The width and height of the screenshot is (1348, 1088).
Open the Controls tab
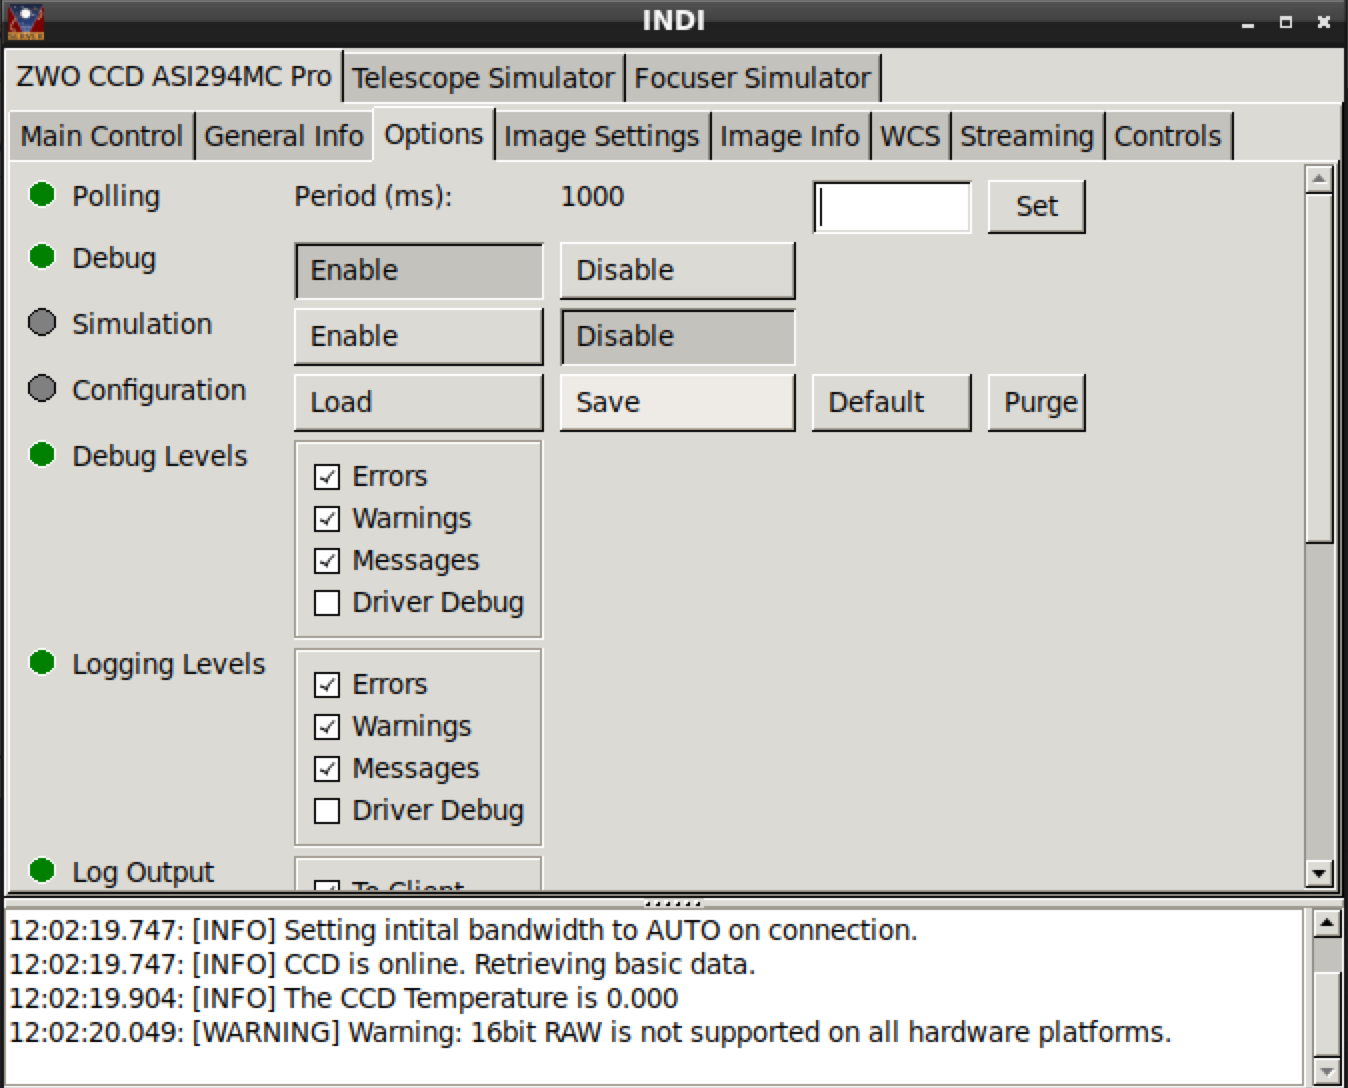(1168, 136)
